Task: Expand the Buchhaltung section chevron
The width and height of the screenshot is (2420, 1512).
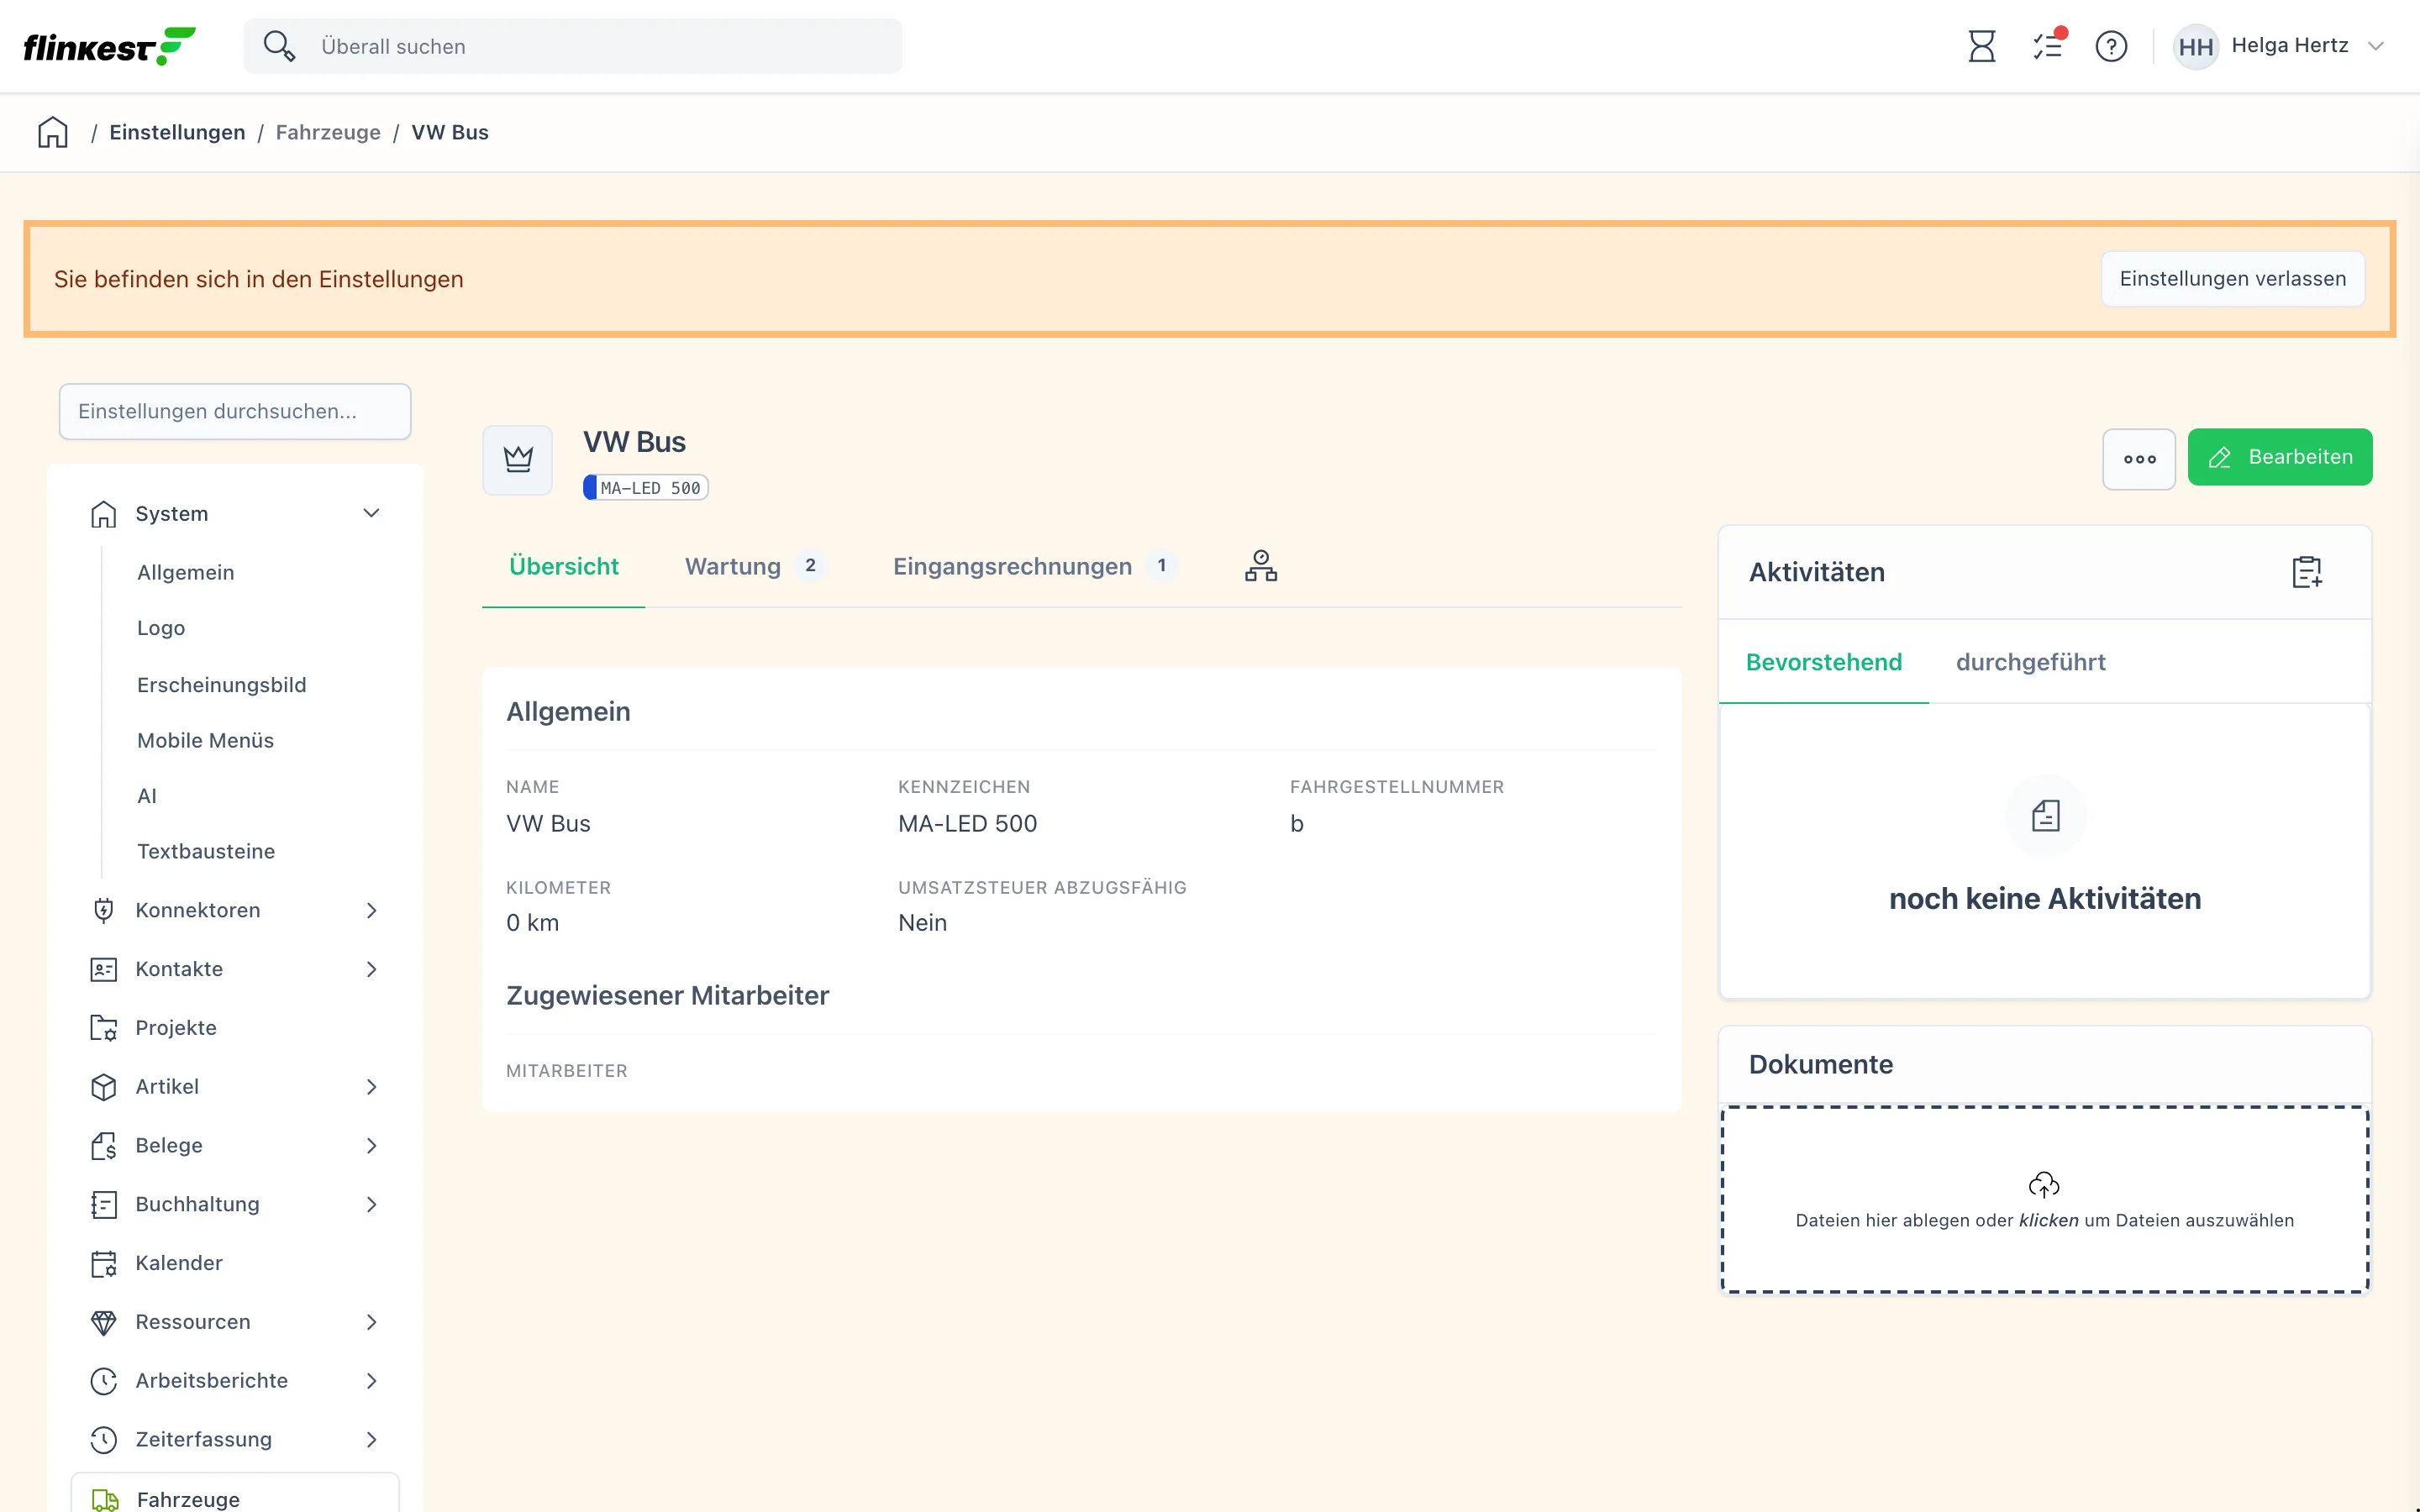Action: click(371, 1205)
